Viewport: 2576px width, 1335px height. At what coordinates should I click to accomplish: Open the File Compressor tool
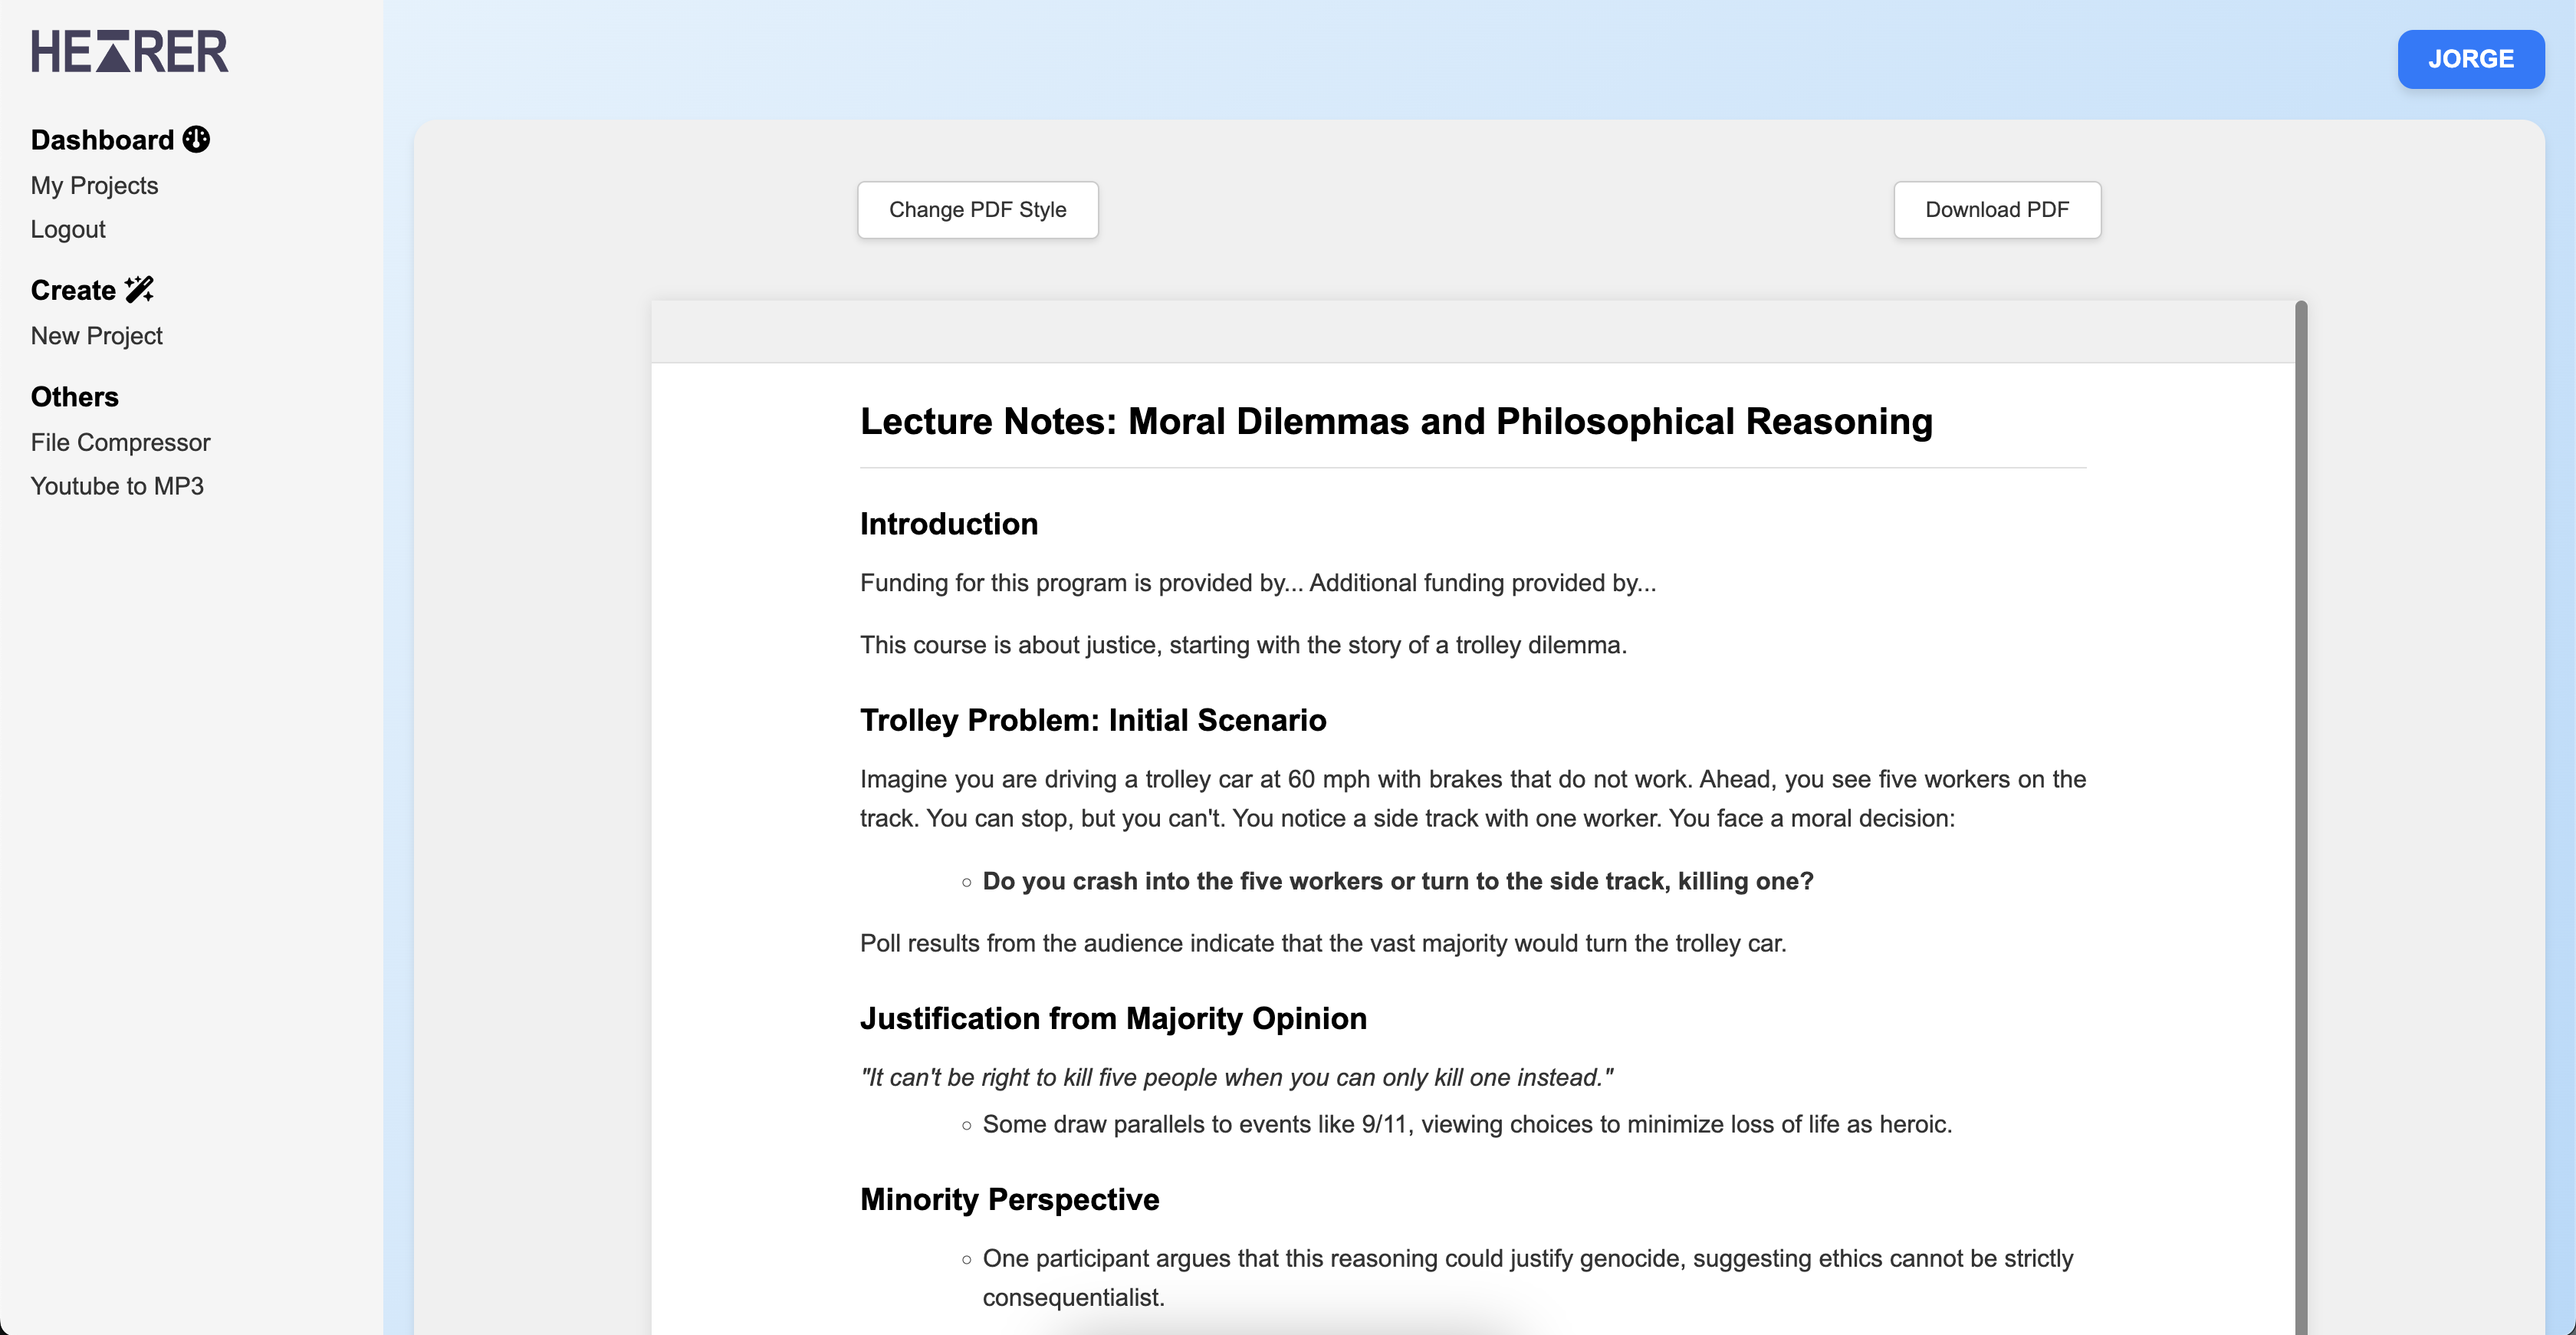120,442
